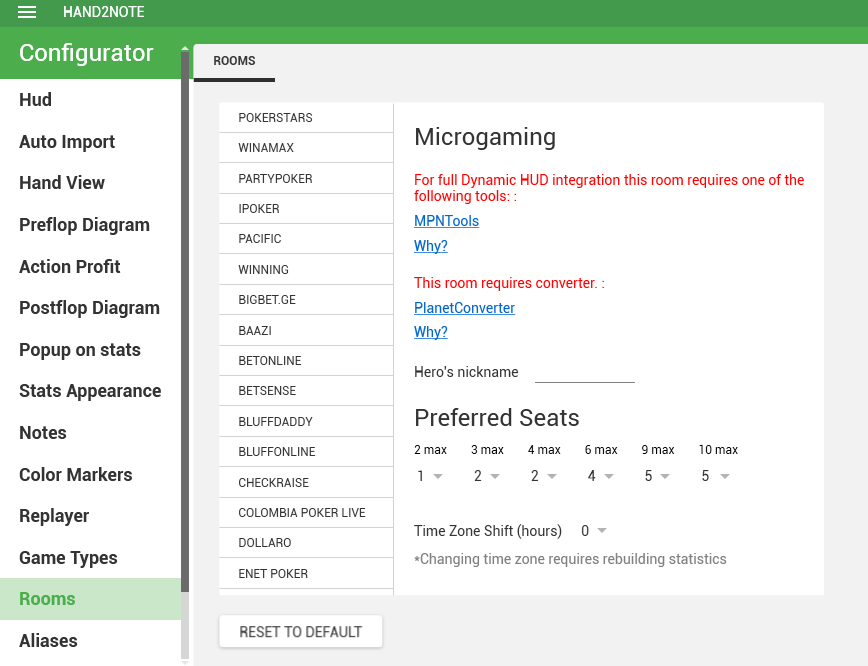Open the 3 max seat dropdown

coord(487,476)
